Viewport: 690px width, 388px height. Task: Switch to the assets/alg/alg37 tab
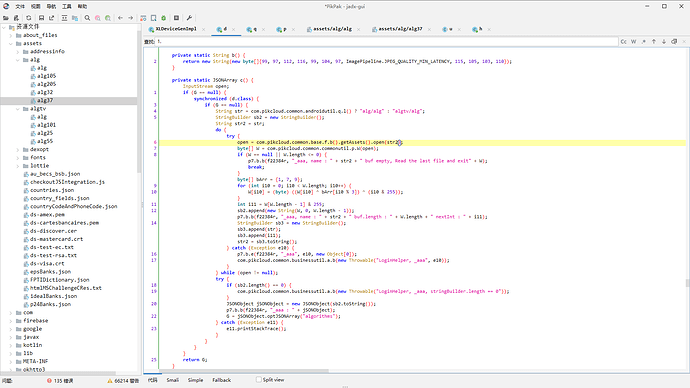tap(400, 29)
